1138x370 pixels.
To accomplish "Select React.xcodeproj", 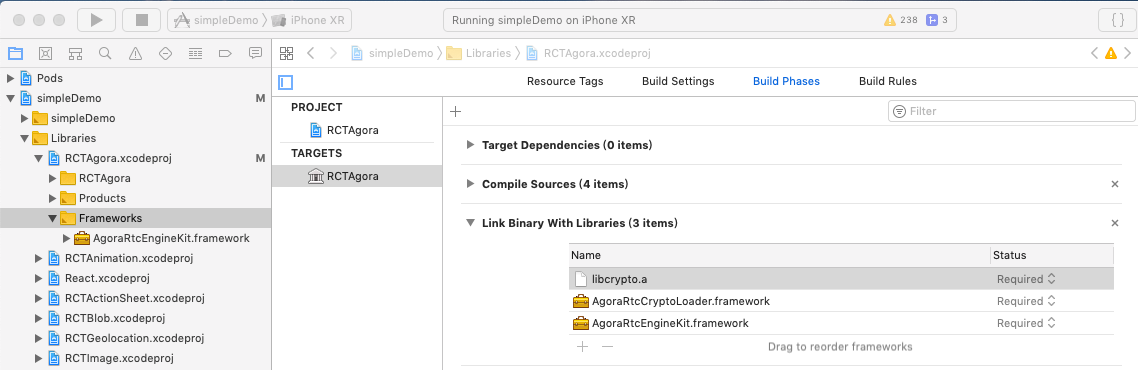I will pos(107,278).
